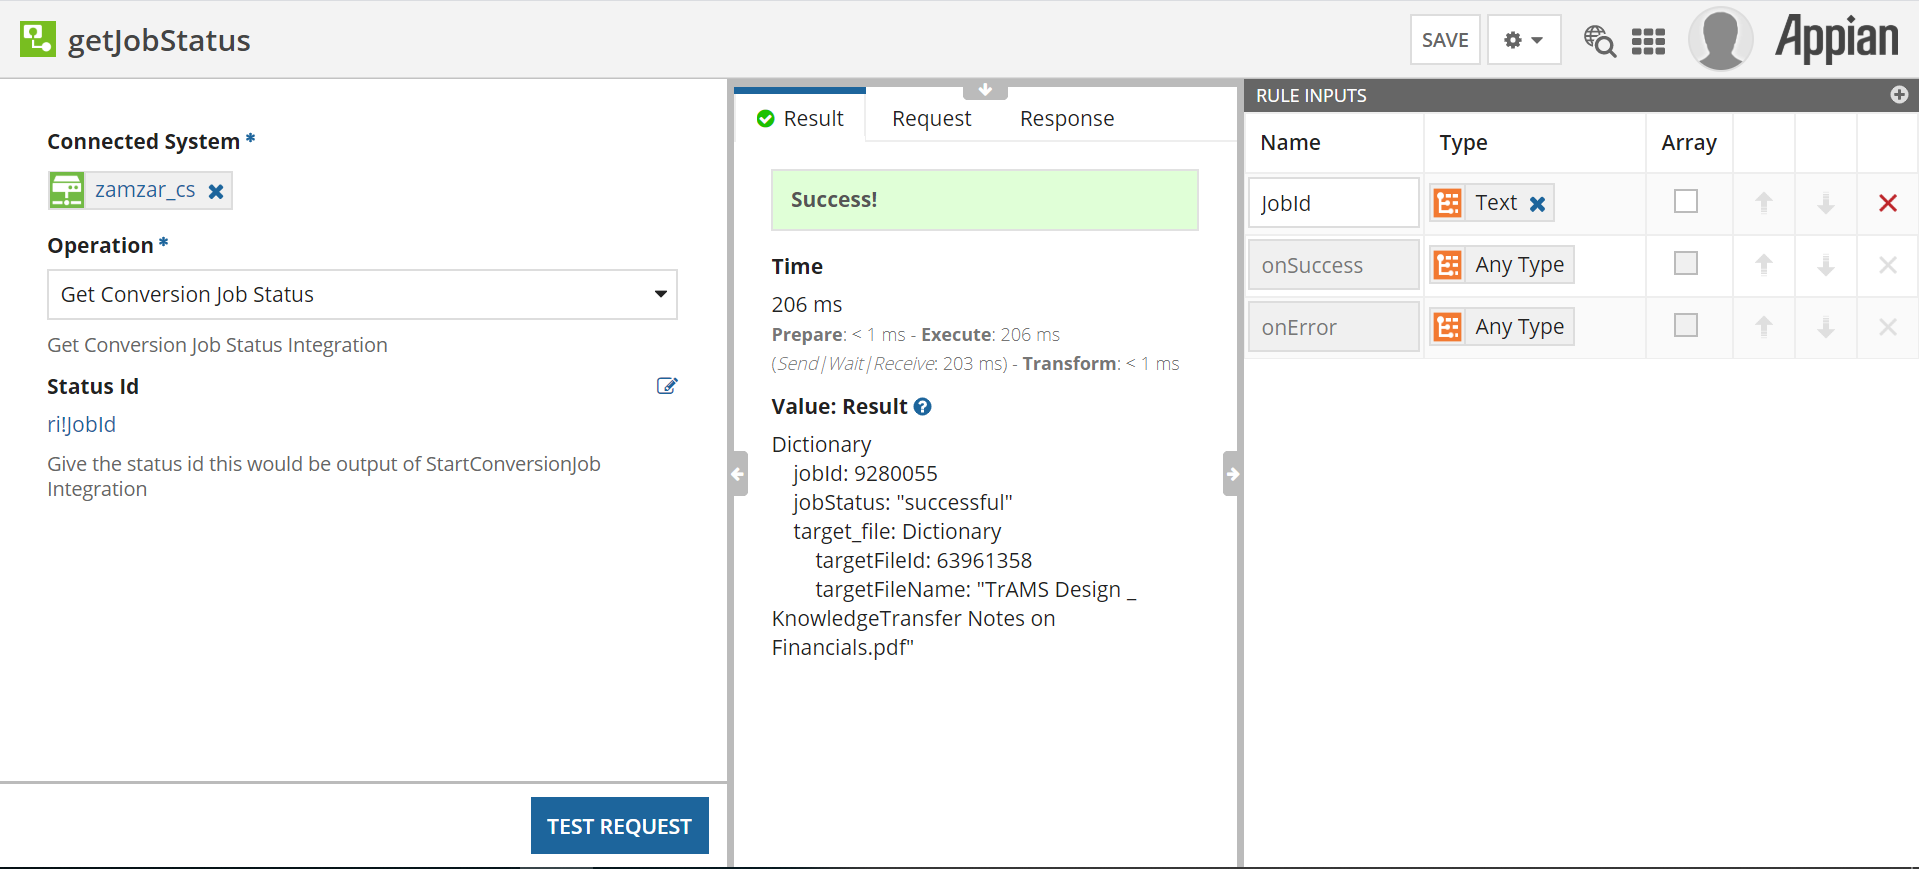Open the Operation dropdown
This screenshot has width=1919, height=869.
pos(362,294)
